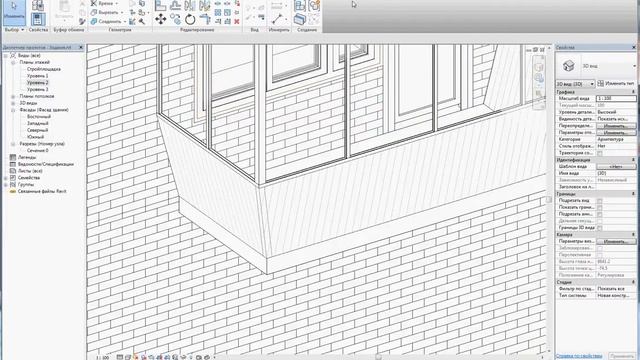The width and height of the screenshot is (640, 360).
Task: Select the Align tool in Редактирование panel
Action: coord(160,5)
